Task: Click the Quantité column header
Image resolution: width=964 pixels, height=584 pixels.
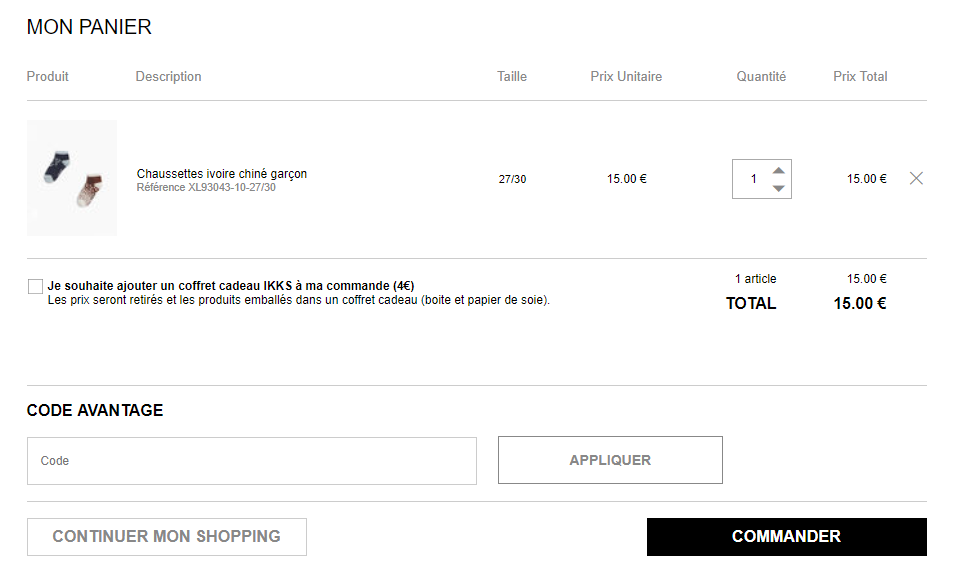Action: tap(761, 76)
